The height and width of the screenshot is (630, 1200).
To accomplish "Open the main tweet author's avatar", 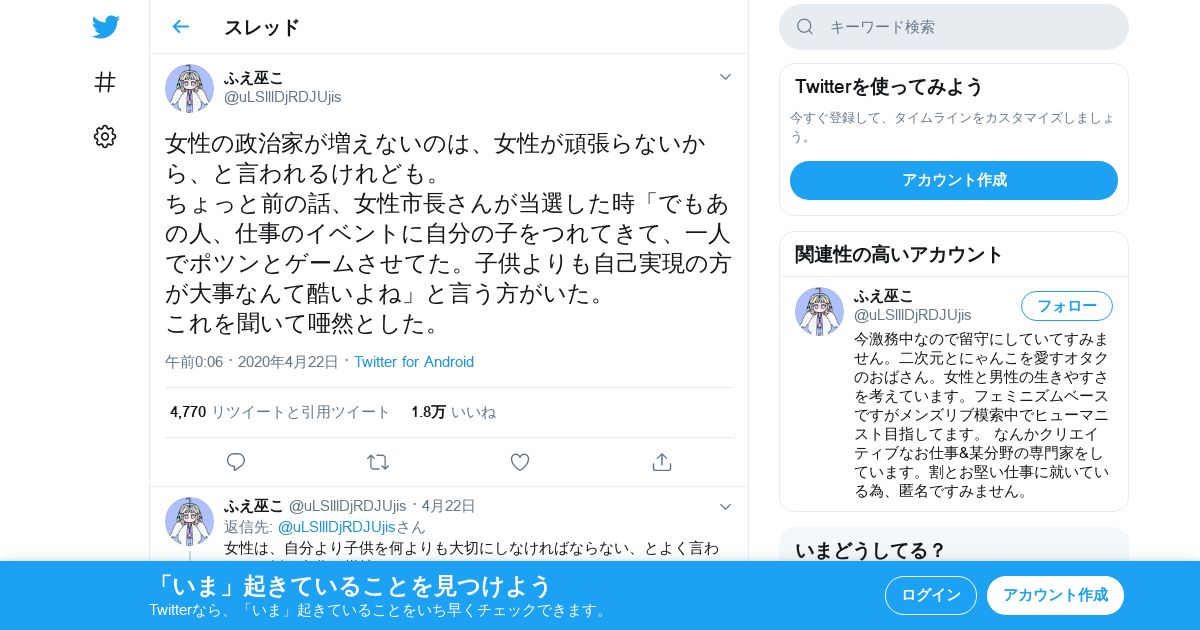I will pyautogui.click(x=189, y=88).
